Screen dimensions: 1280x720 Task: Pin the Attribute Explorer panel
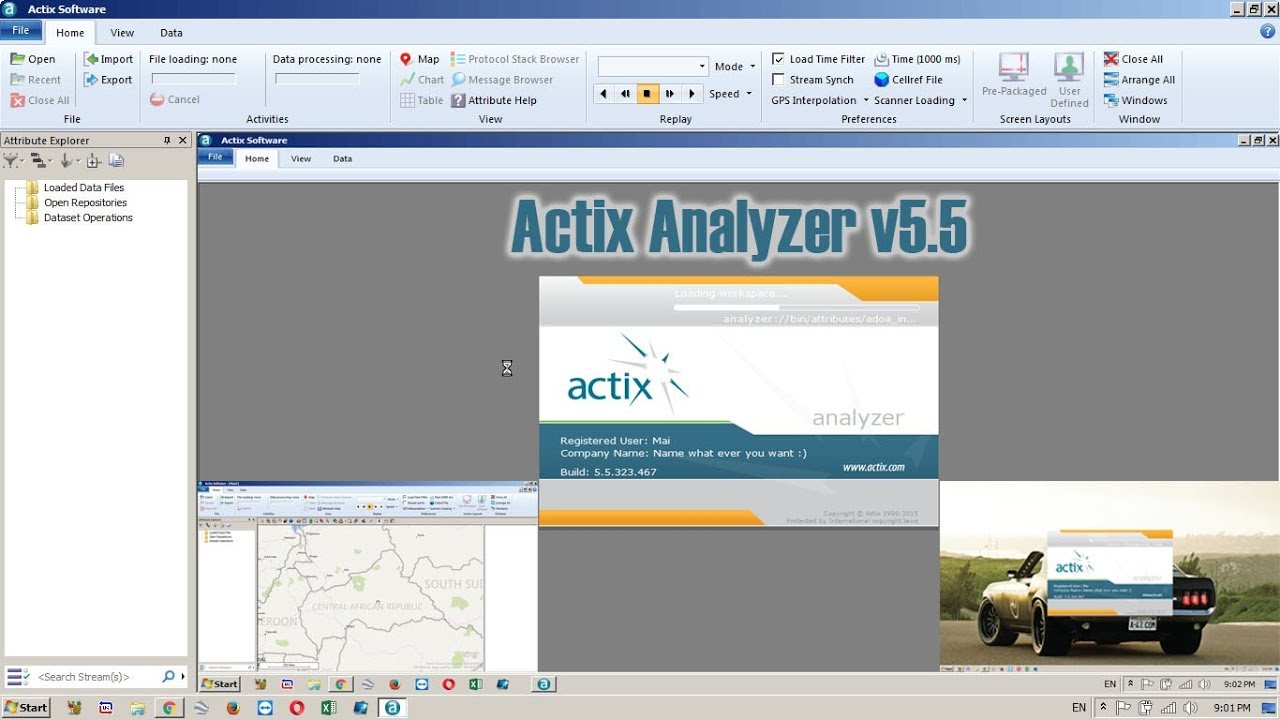coord(167,141)
